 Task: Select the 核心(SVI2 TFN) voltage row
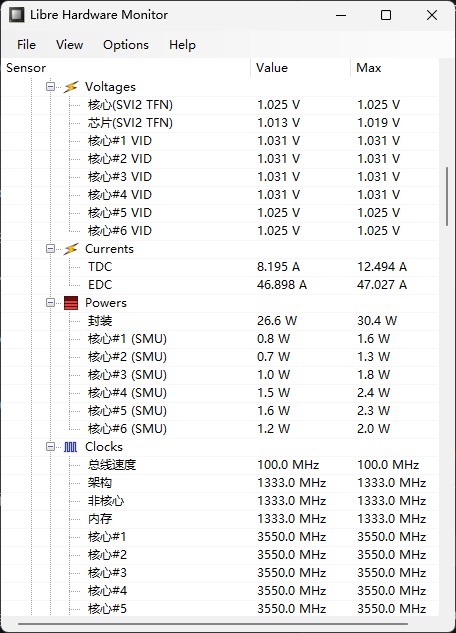pos(220,105)
